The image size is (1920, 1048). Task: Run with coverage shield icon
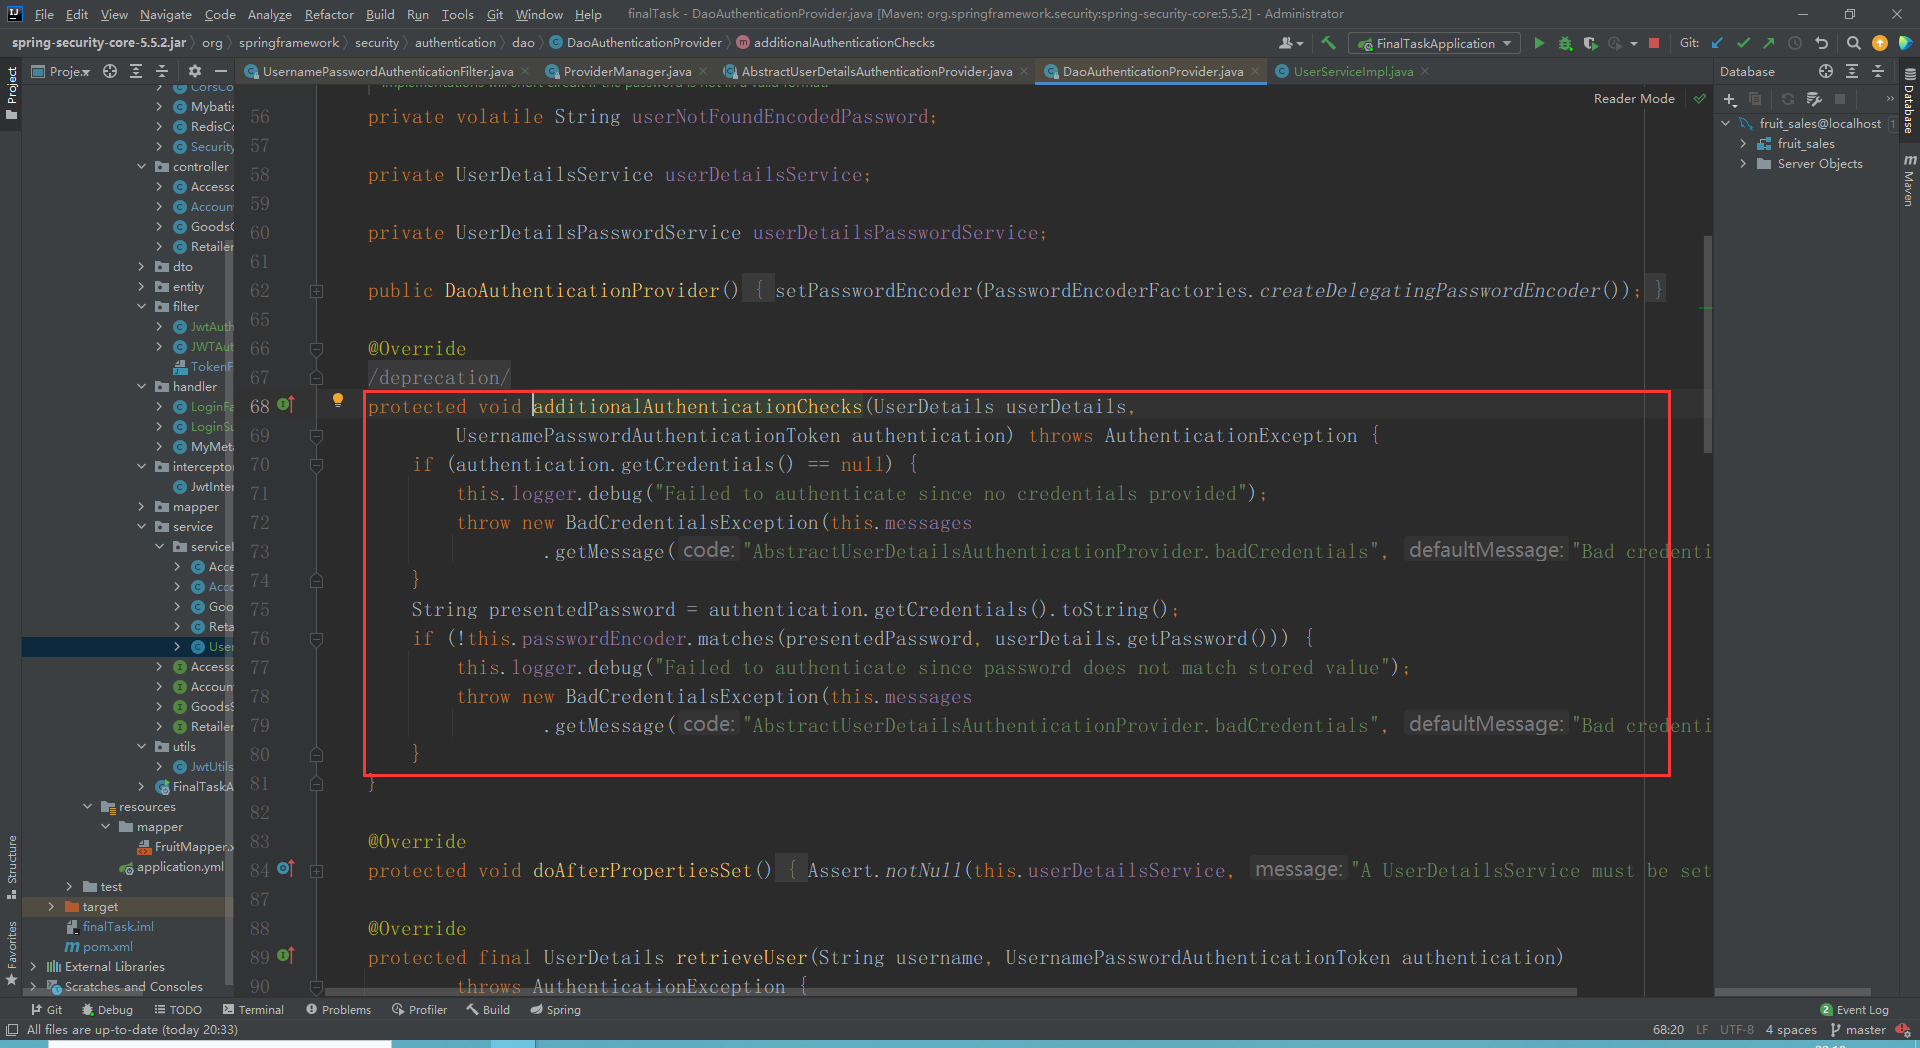[x=1590, y=43]
